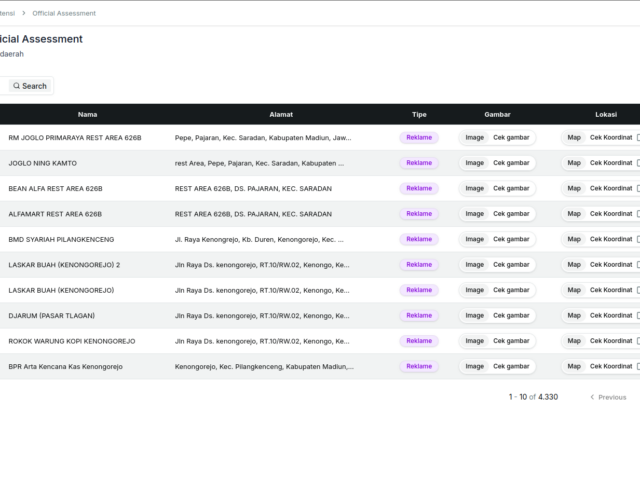Click Reklame tag in RM JOGLO PRIMARAYA row
Screen dimensions: 640x480
coord(419,138)
